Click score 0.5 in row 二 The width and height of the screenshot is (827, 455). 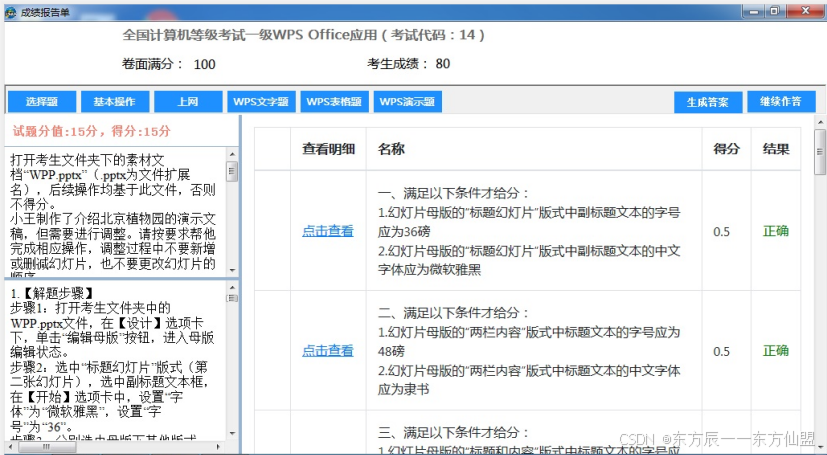click(722, 352)
